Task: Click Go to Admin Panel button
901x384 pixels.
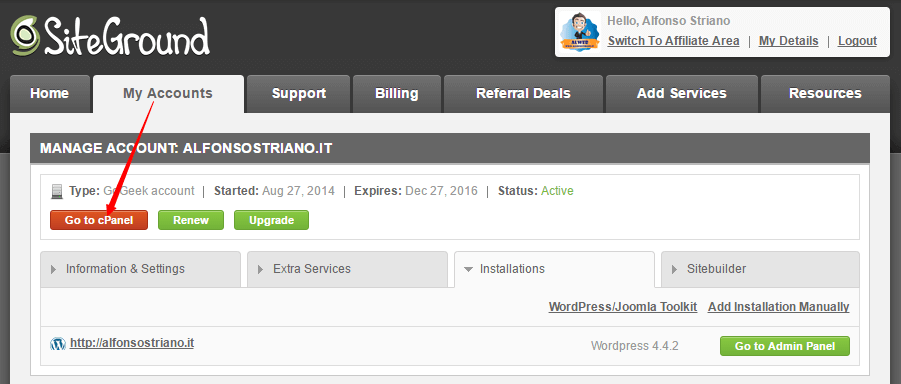Action: pos(784,346)
